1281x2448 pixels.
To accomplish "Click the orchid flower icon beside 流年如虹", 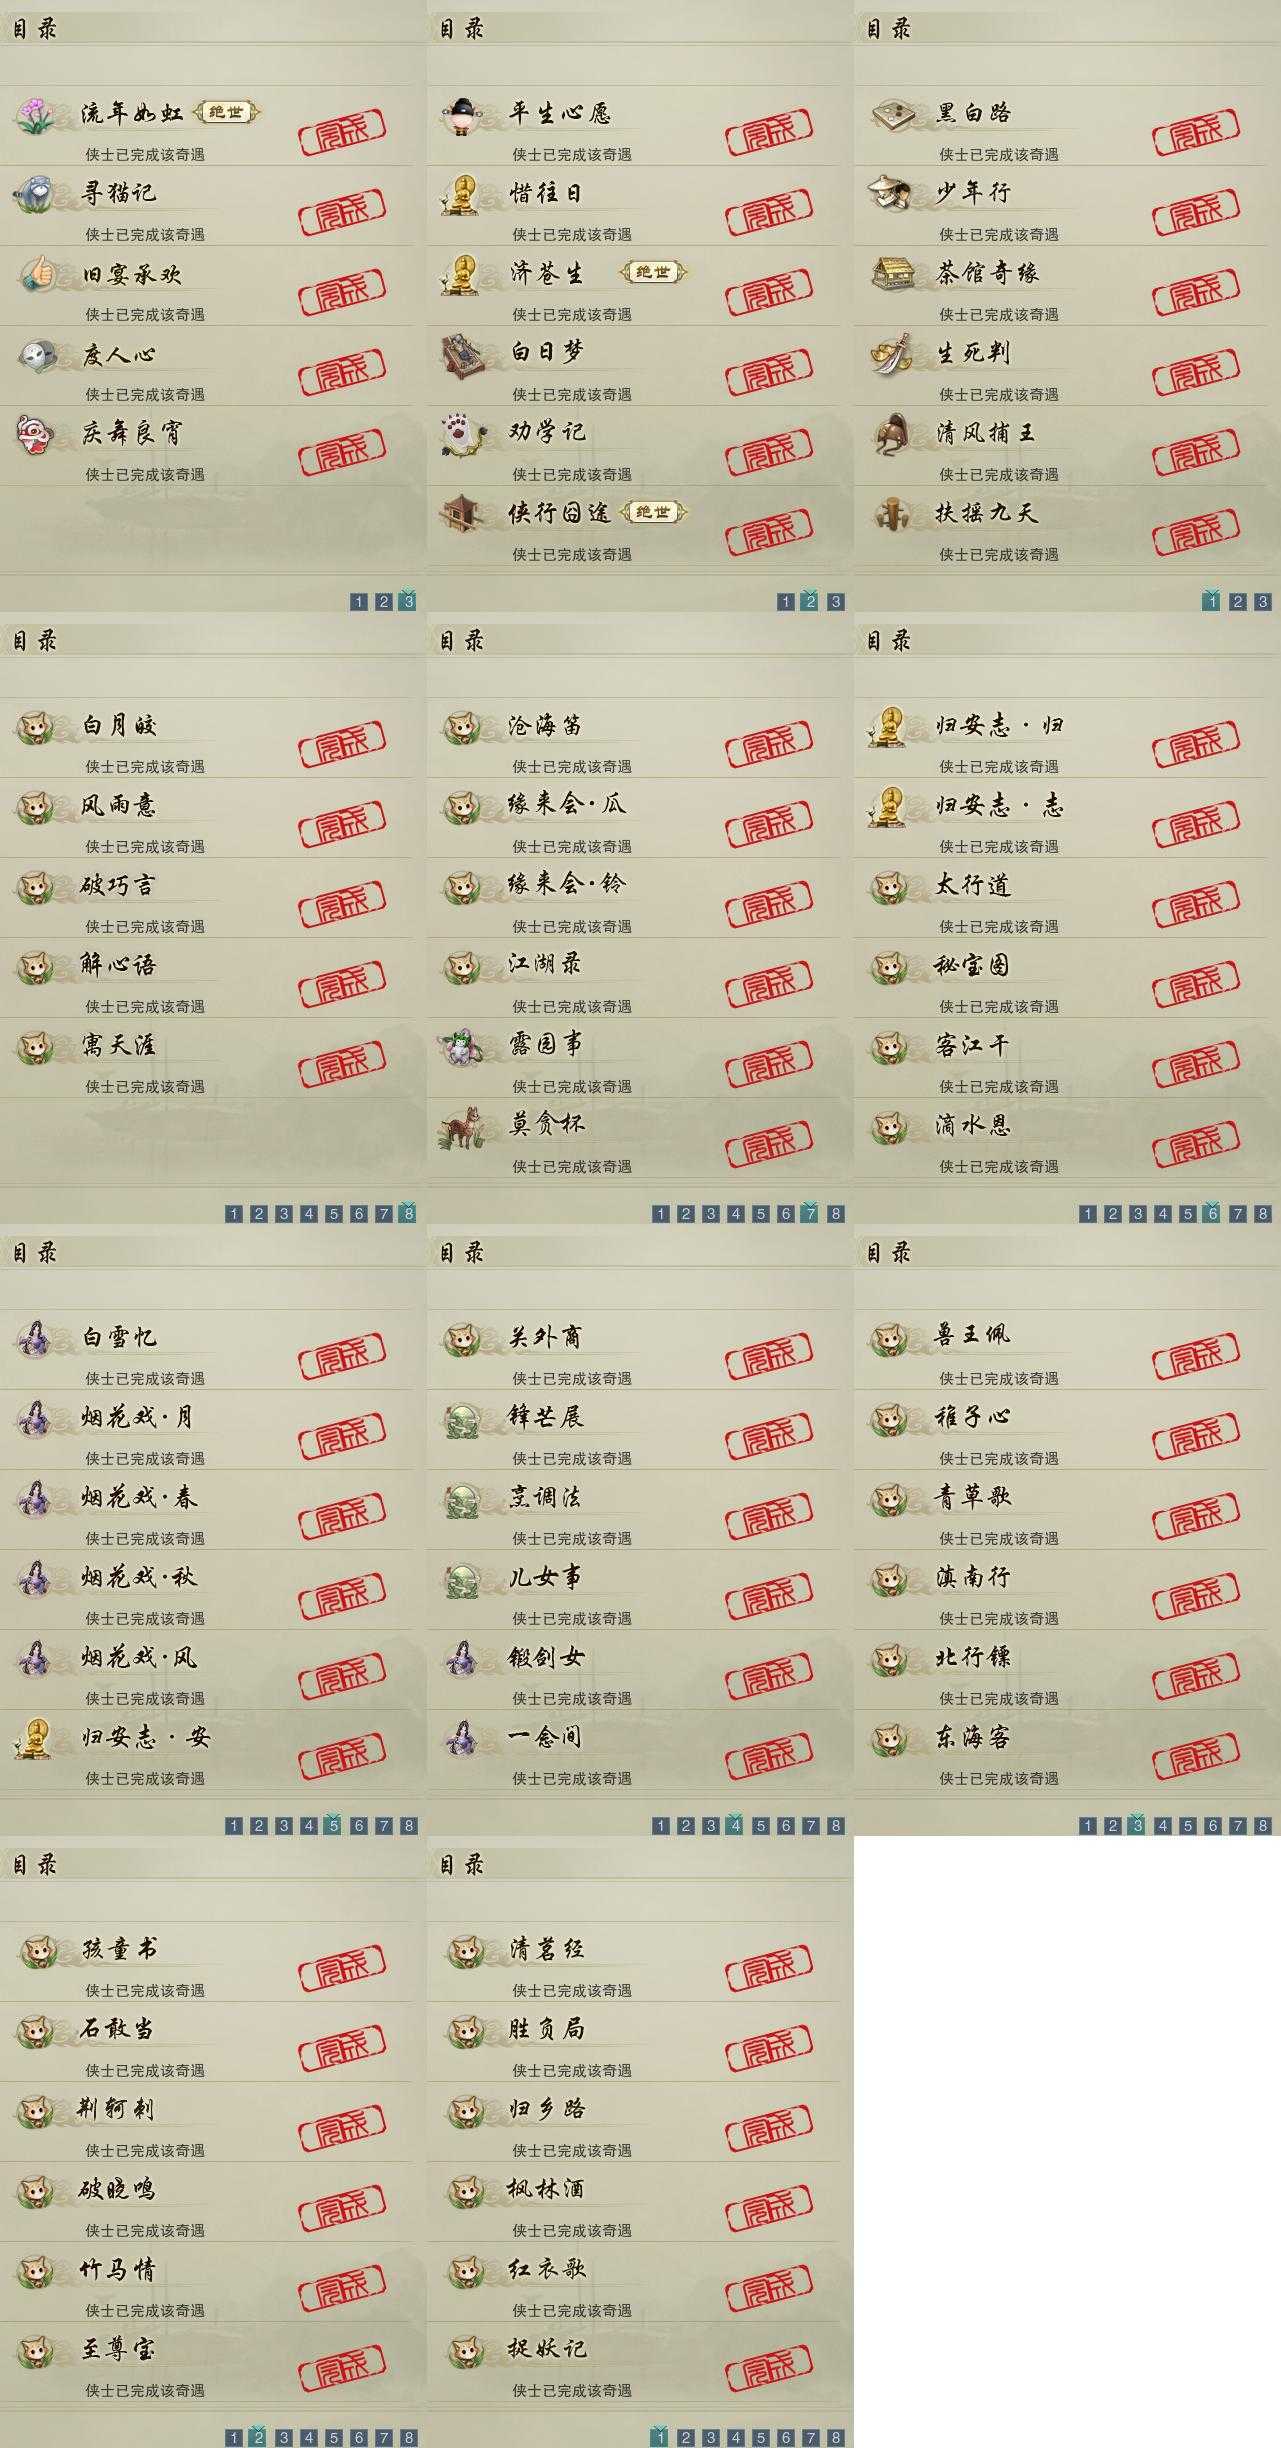I will [x=37, y=114].
